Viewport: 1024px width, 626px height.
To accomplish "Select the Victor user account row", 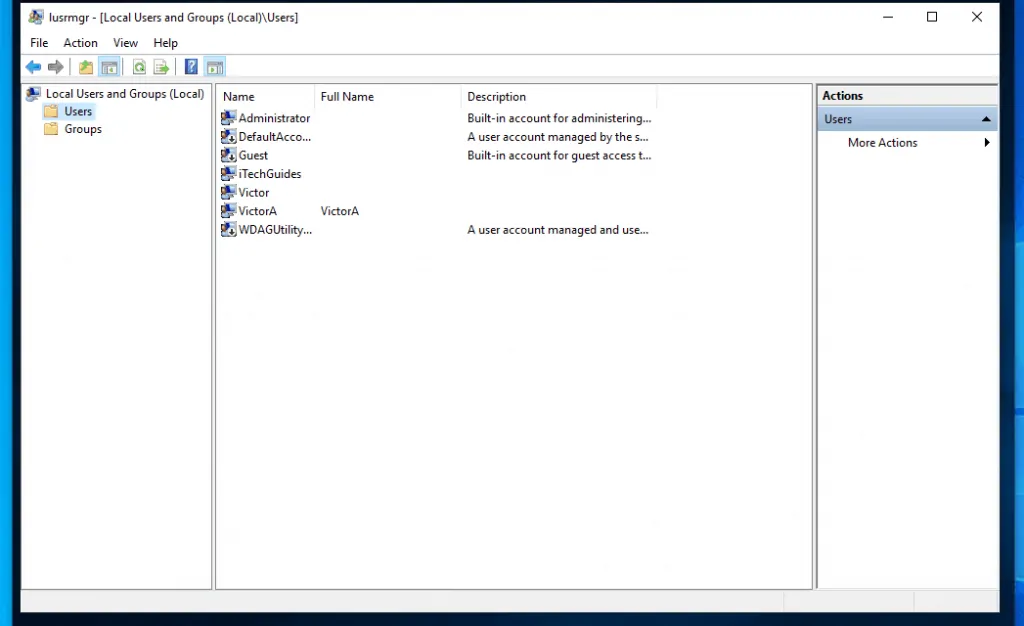I will (253, 192).
